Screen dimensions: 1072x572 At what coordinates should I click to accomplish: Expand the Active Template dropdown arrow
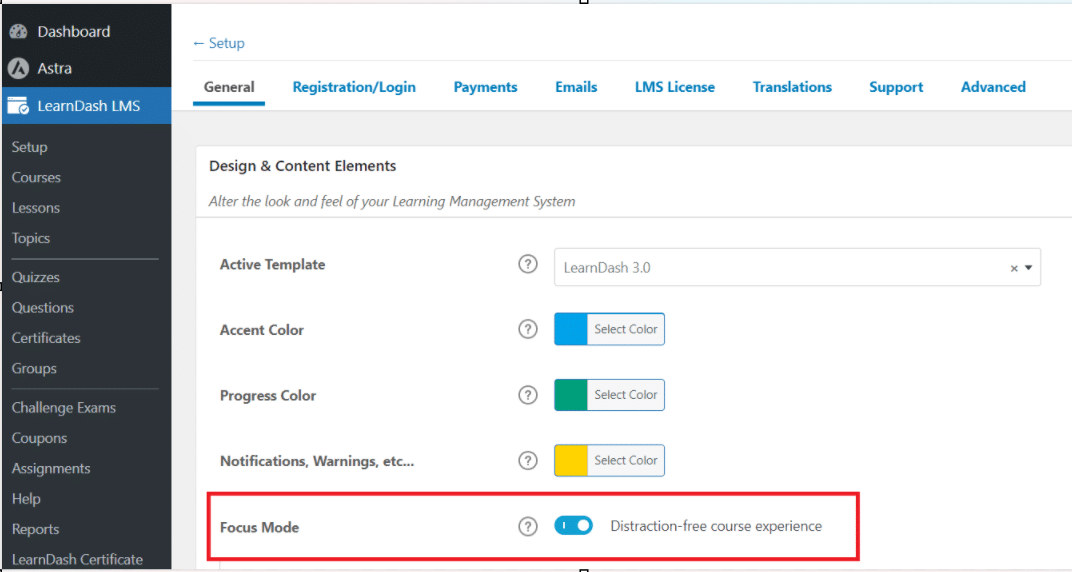coord(1028,268)
